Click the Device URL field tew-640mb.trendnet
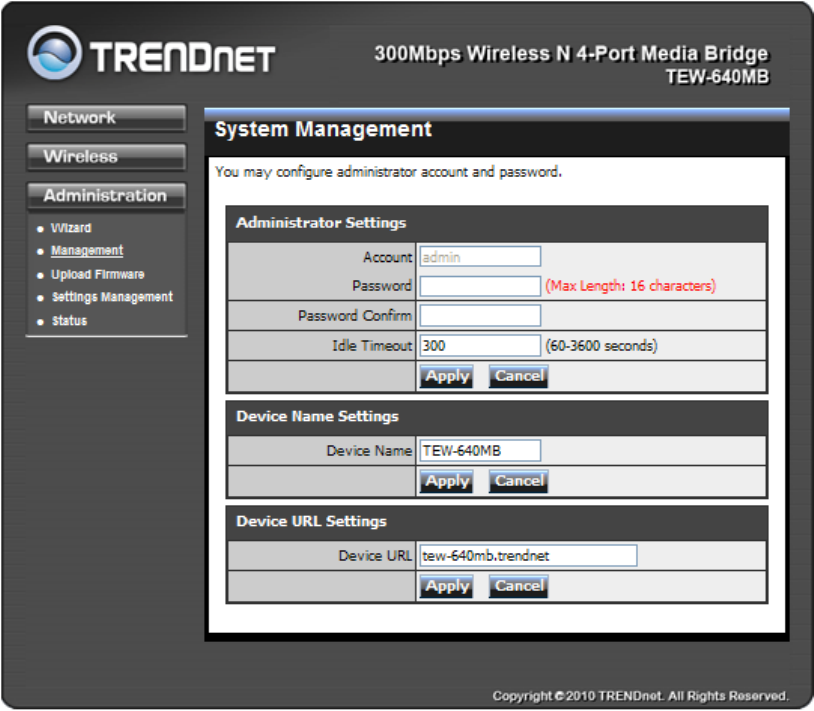 tap(528, 555)
